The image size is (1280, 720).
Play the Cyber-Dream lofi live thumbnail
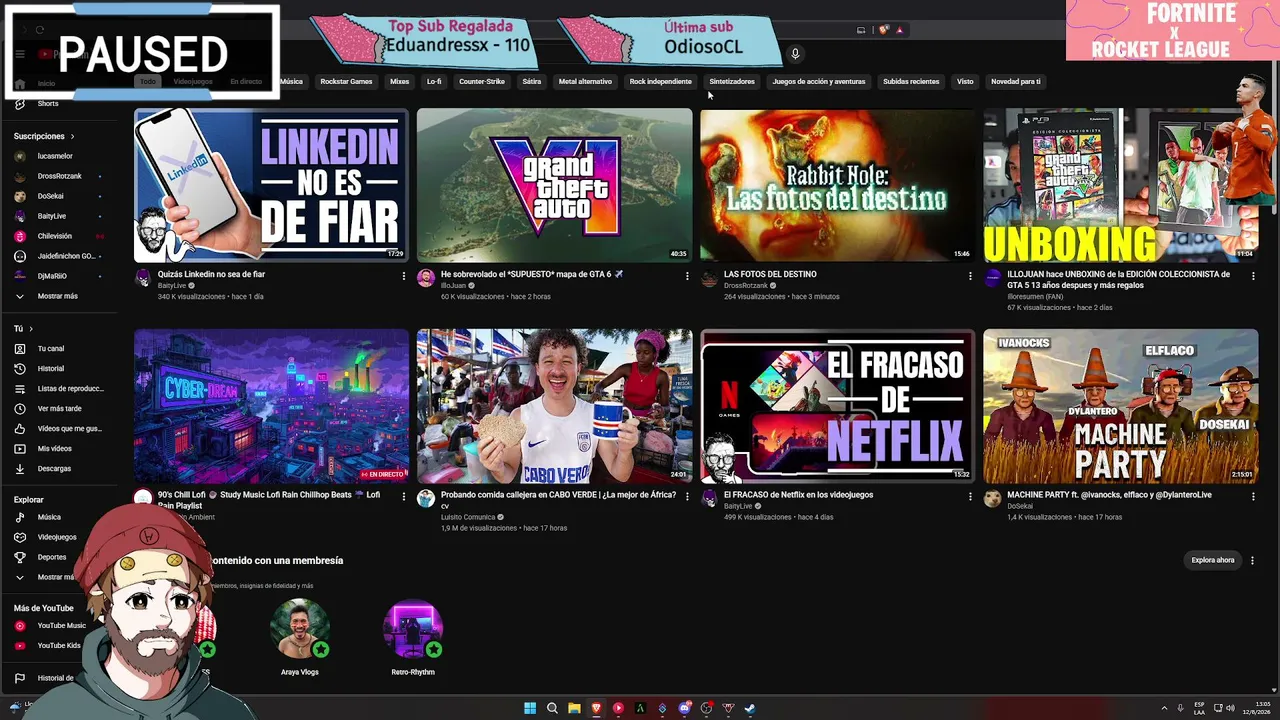[x=271, y=406]
